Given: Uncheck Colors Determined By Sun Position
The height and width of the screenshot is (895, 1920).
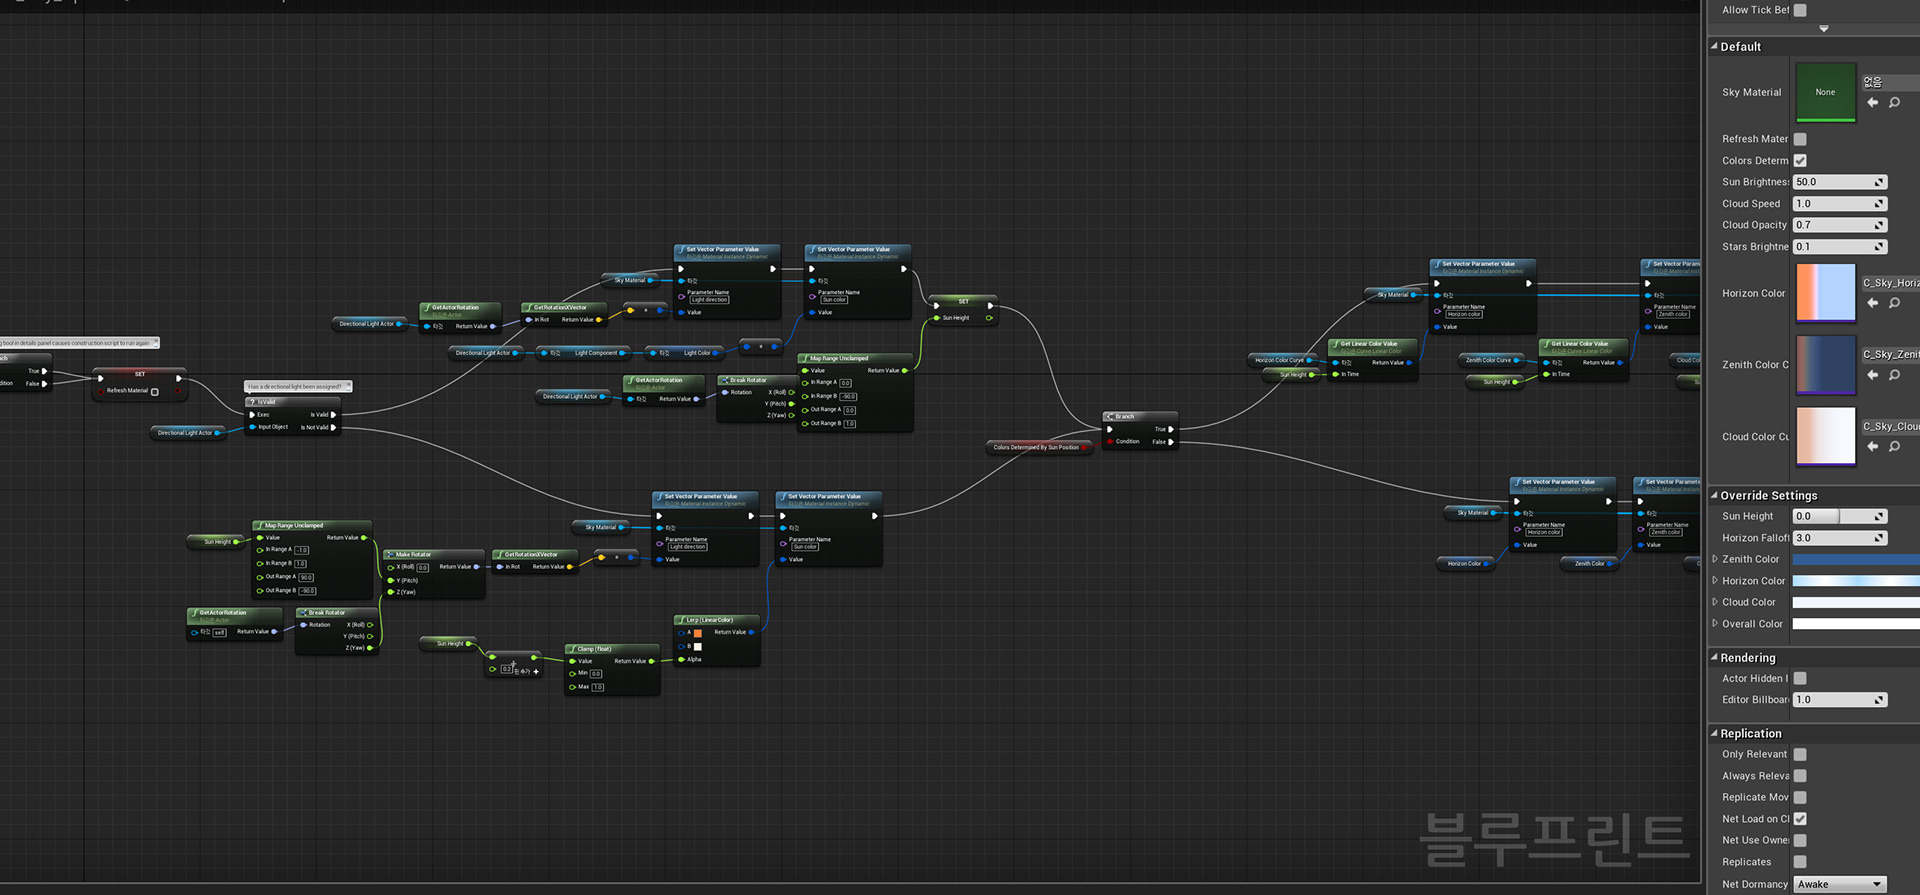Looking at the screenshot, I should [1800, 161].
